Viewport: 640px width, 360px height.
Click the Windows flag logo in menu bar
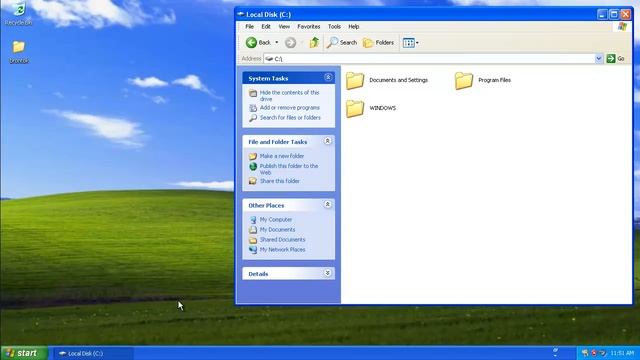(x=622, y=27)
